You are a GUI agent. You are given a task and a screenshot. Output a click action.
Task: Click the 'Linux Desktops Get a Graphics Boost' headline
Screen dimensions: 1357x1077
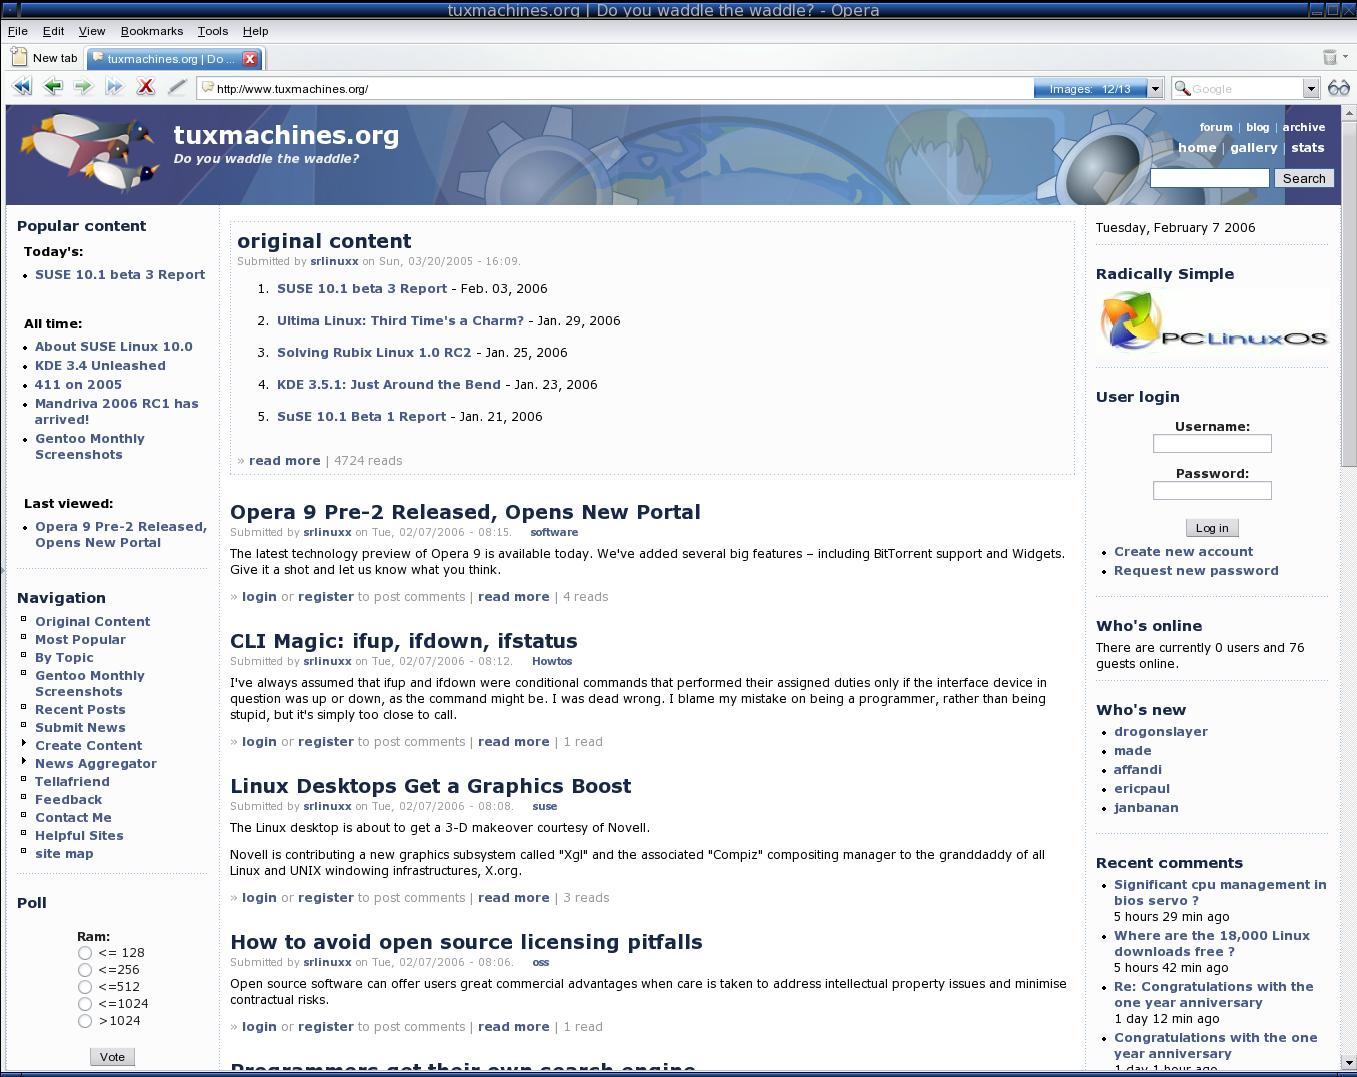tap(431, 786)
